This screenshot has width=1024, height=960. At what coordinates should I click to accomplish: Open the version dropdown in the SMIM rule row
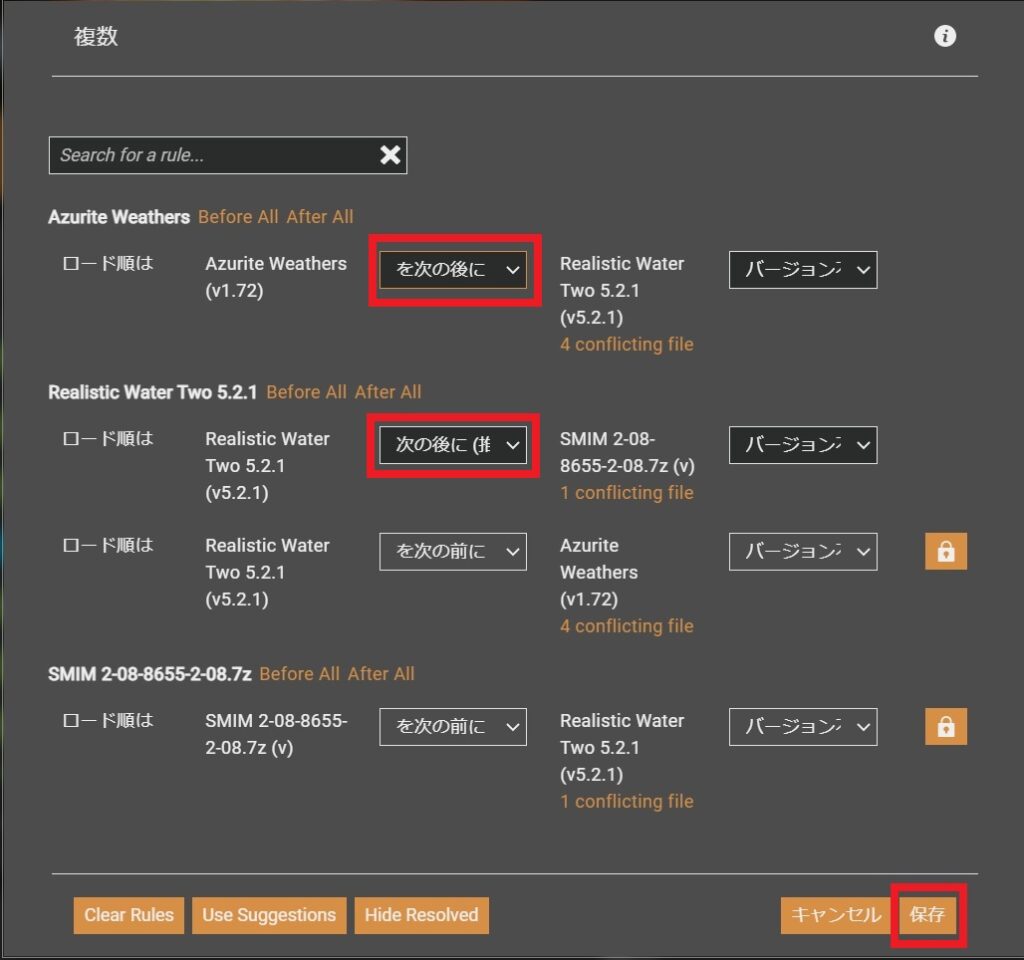[803, 726]
